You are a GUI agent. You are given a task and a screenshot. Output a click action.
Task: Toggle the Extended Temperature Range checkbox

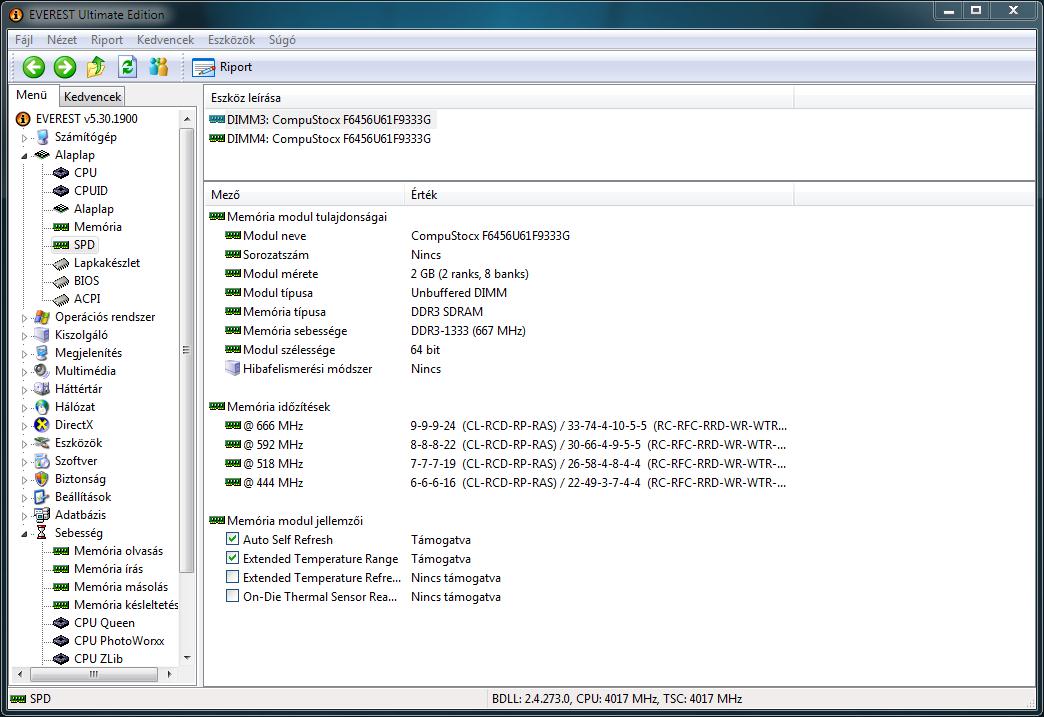(x=232, y=558)
